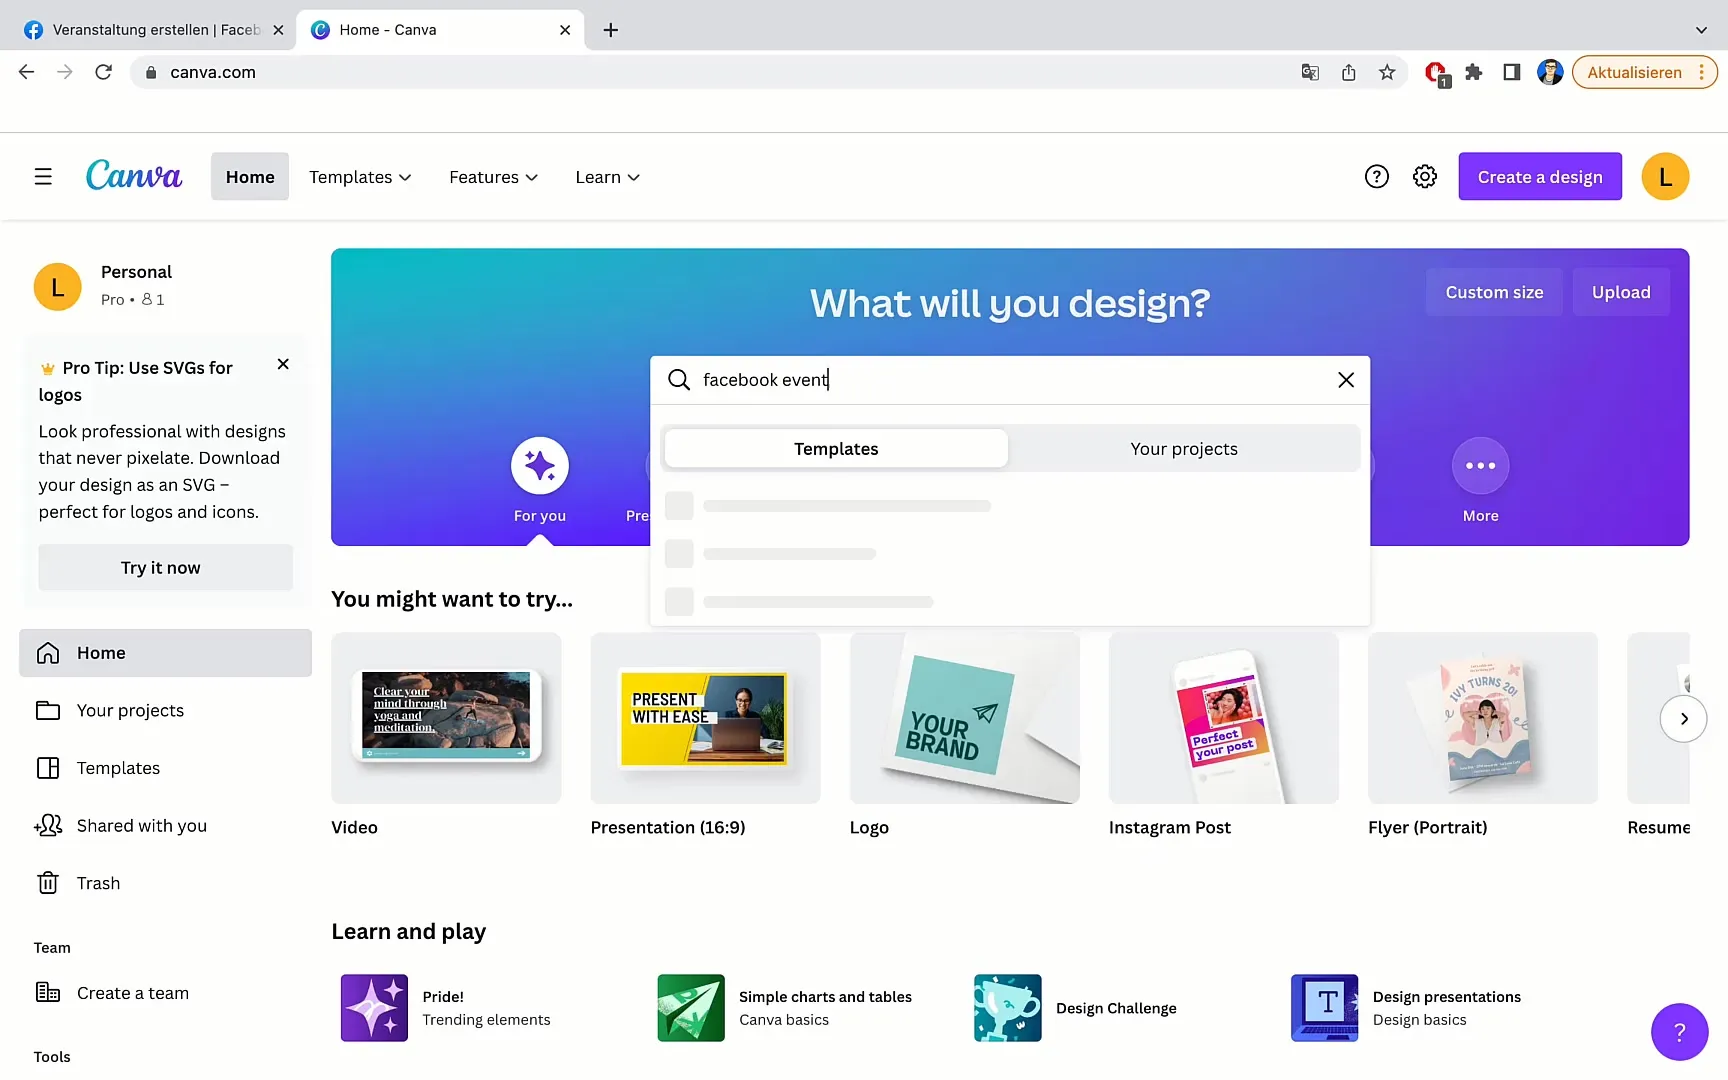The height and width of the screenshot is (1080, 1728).
Task: Click in the facebook event search field
Action: pos(1010,380)
